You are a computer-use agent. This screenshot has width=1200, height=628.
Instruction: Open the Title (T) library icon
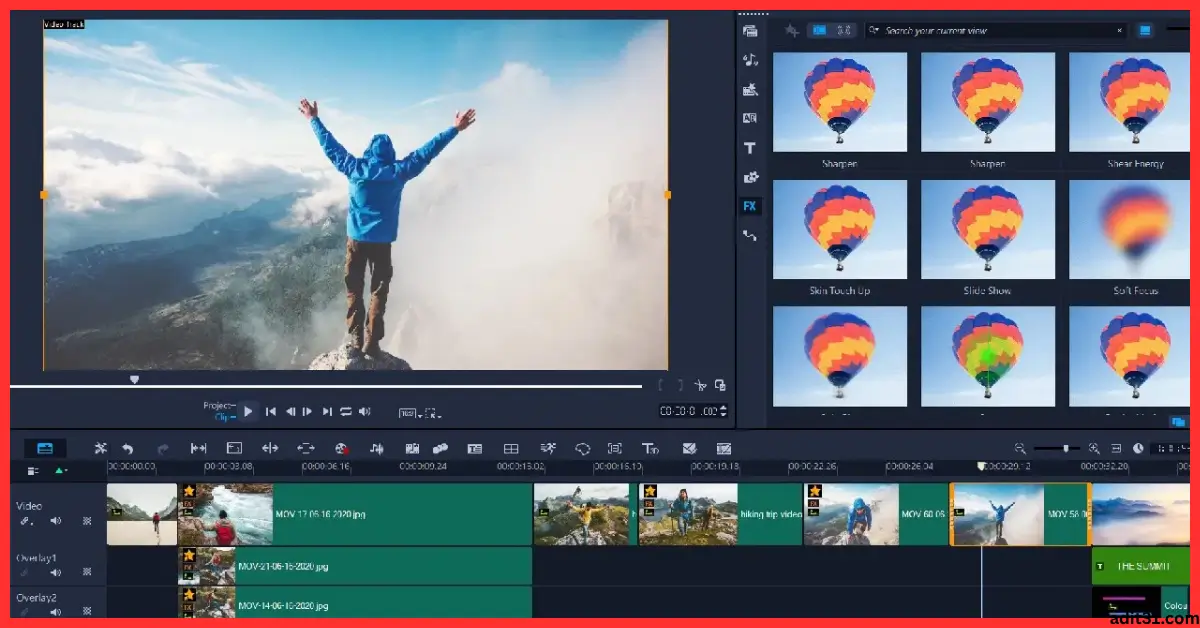(x=750, y=148)
